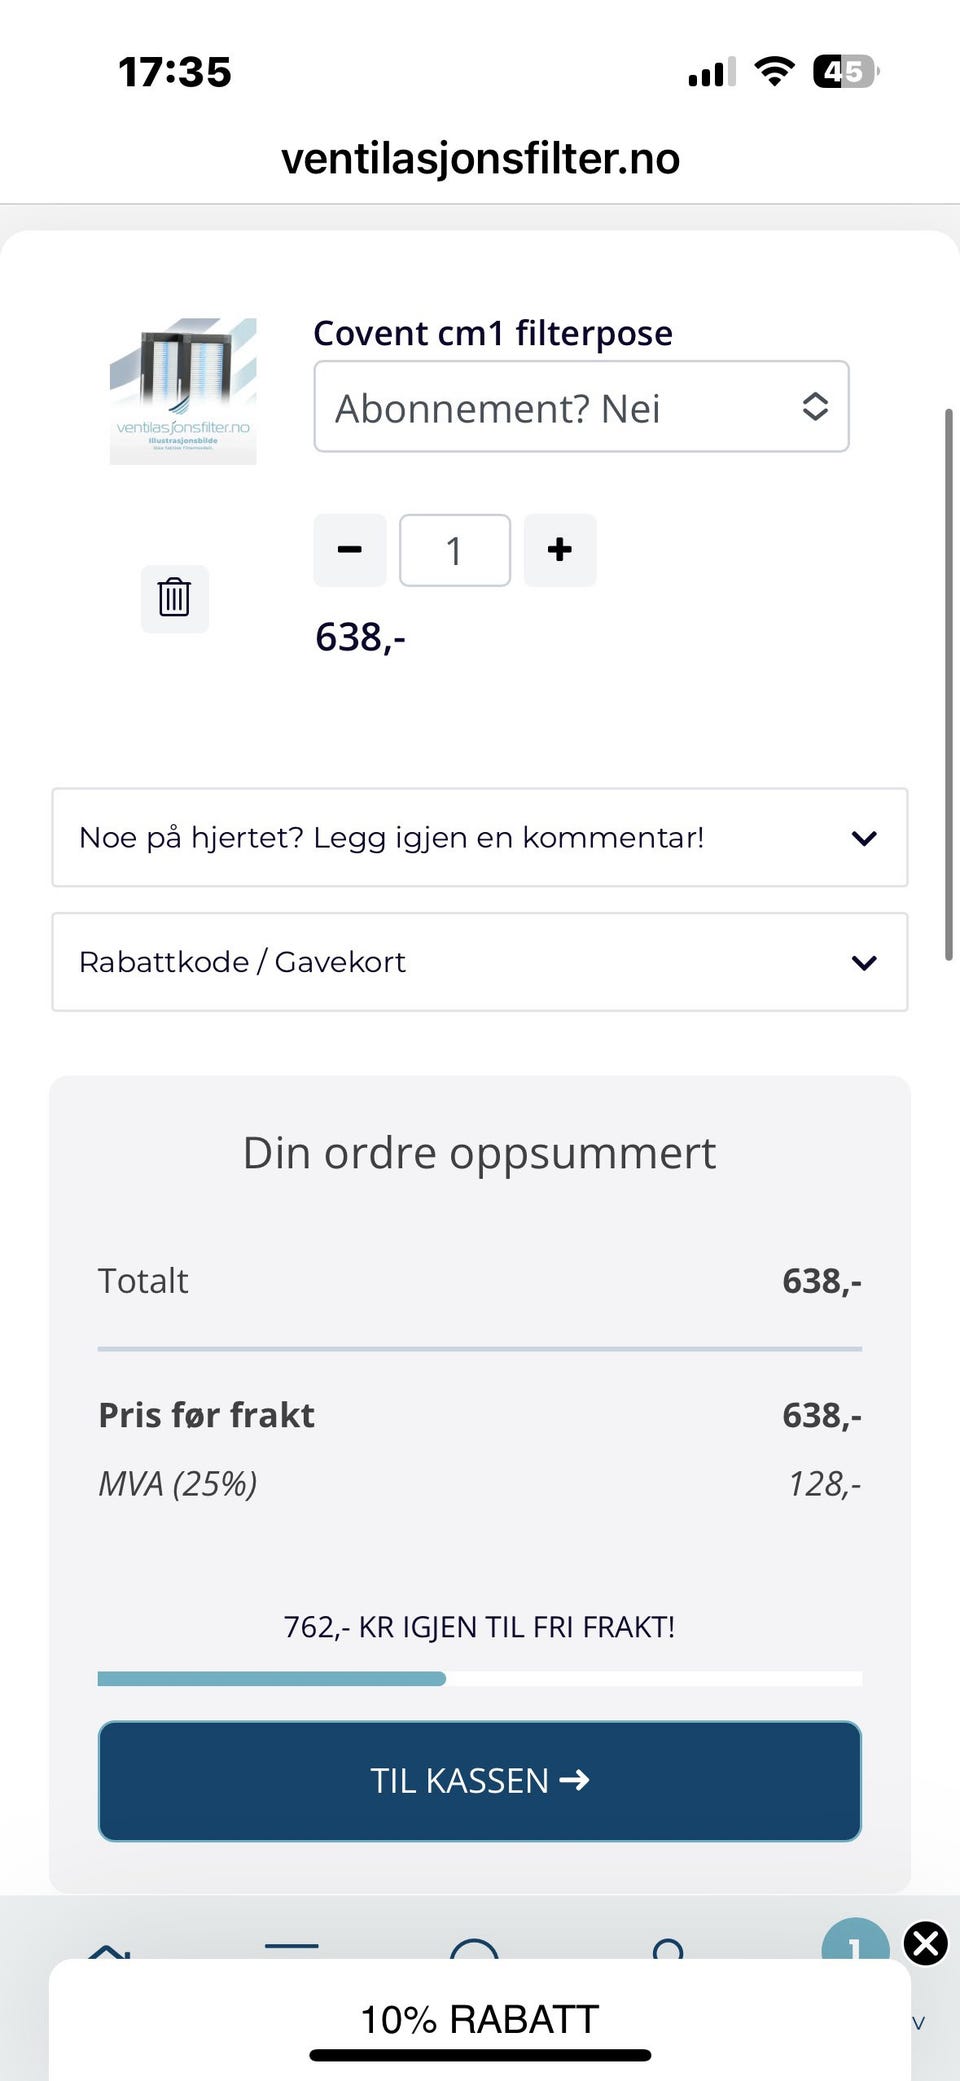
Task: Tap the filterpose product thumbnail
Action: click(183, 391)
